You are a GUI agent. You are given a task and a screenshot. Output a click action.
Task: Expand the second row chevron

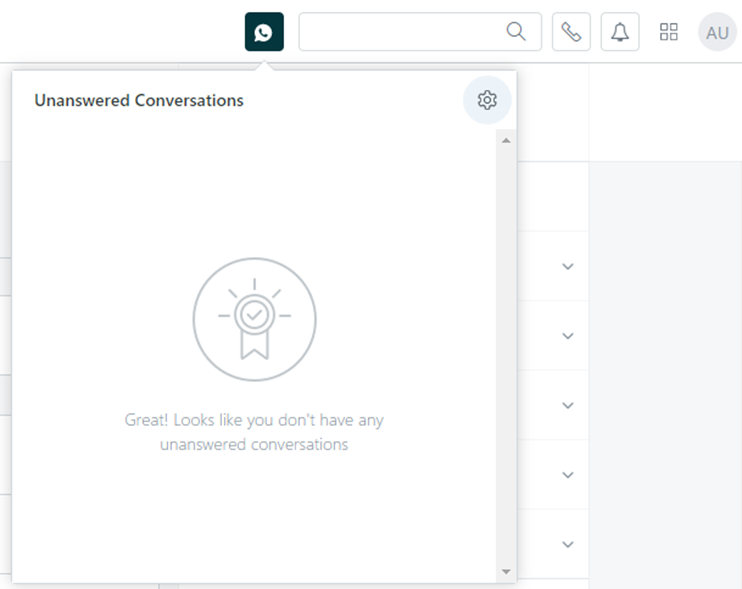pyautogui.click(x=568, y=336)
